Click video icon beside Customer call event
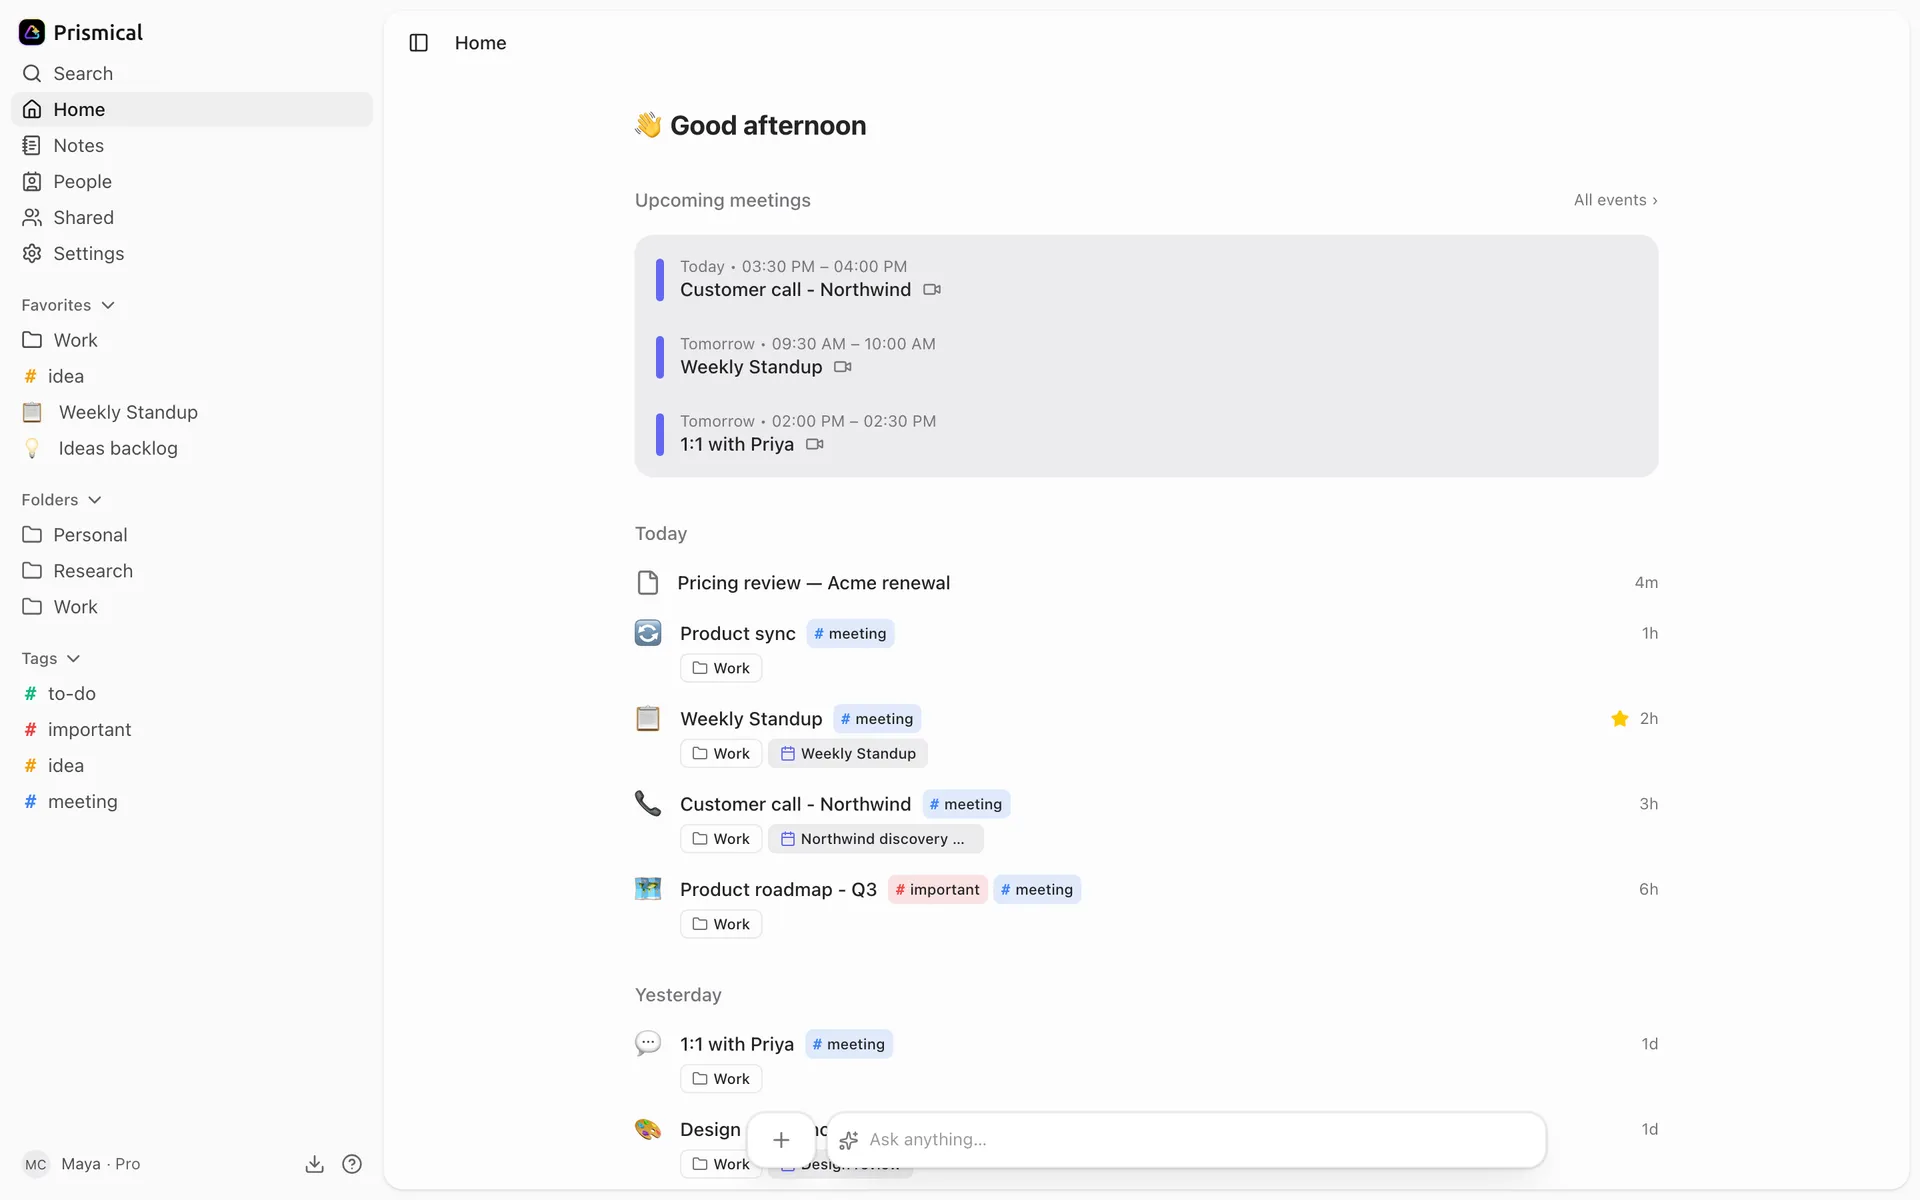This screenshot has width=1920, height=1200. [x=932, y=290]
